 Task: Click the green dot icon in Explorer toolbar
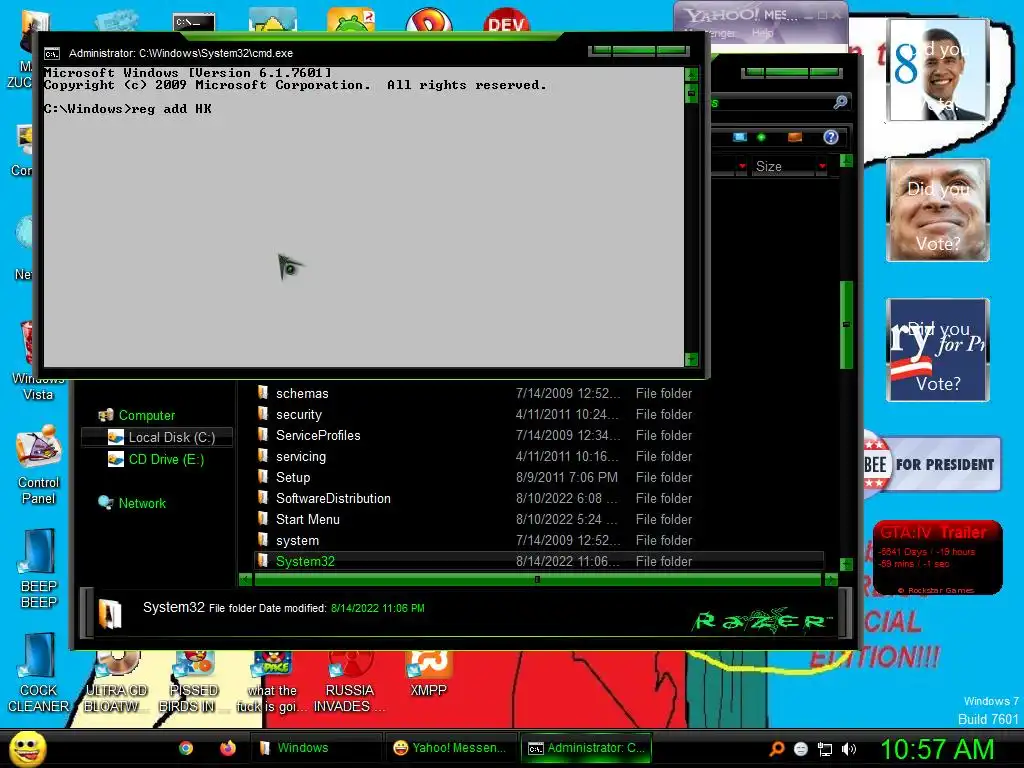(x=761, y=137)
